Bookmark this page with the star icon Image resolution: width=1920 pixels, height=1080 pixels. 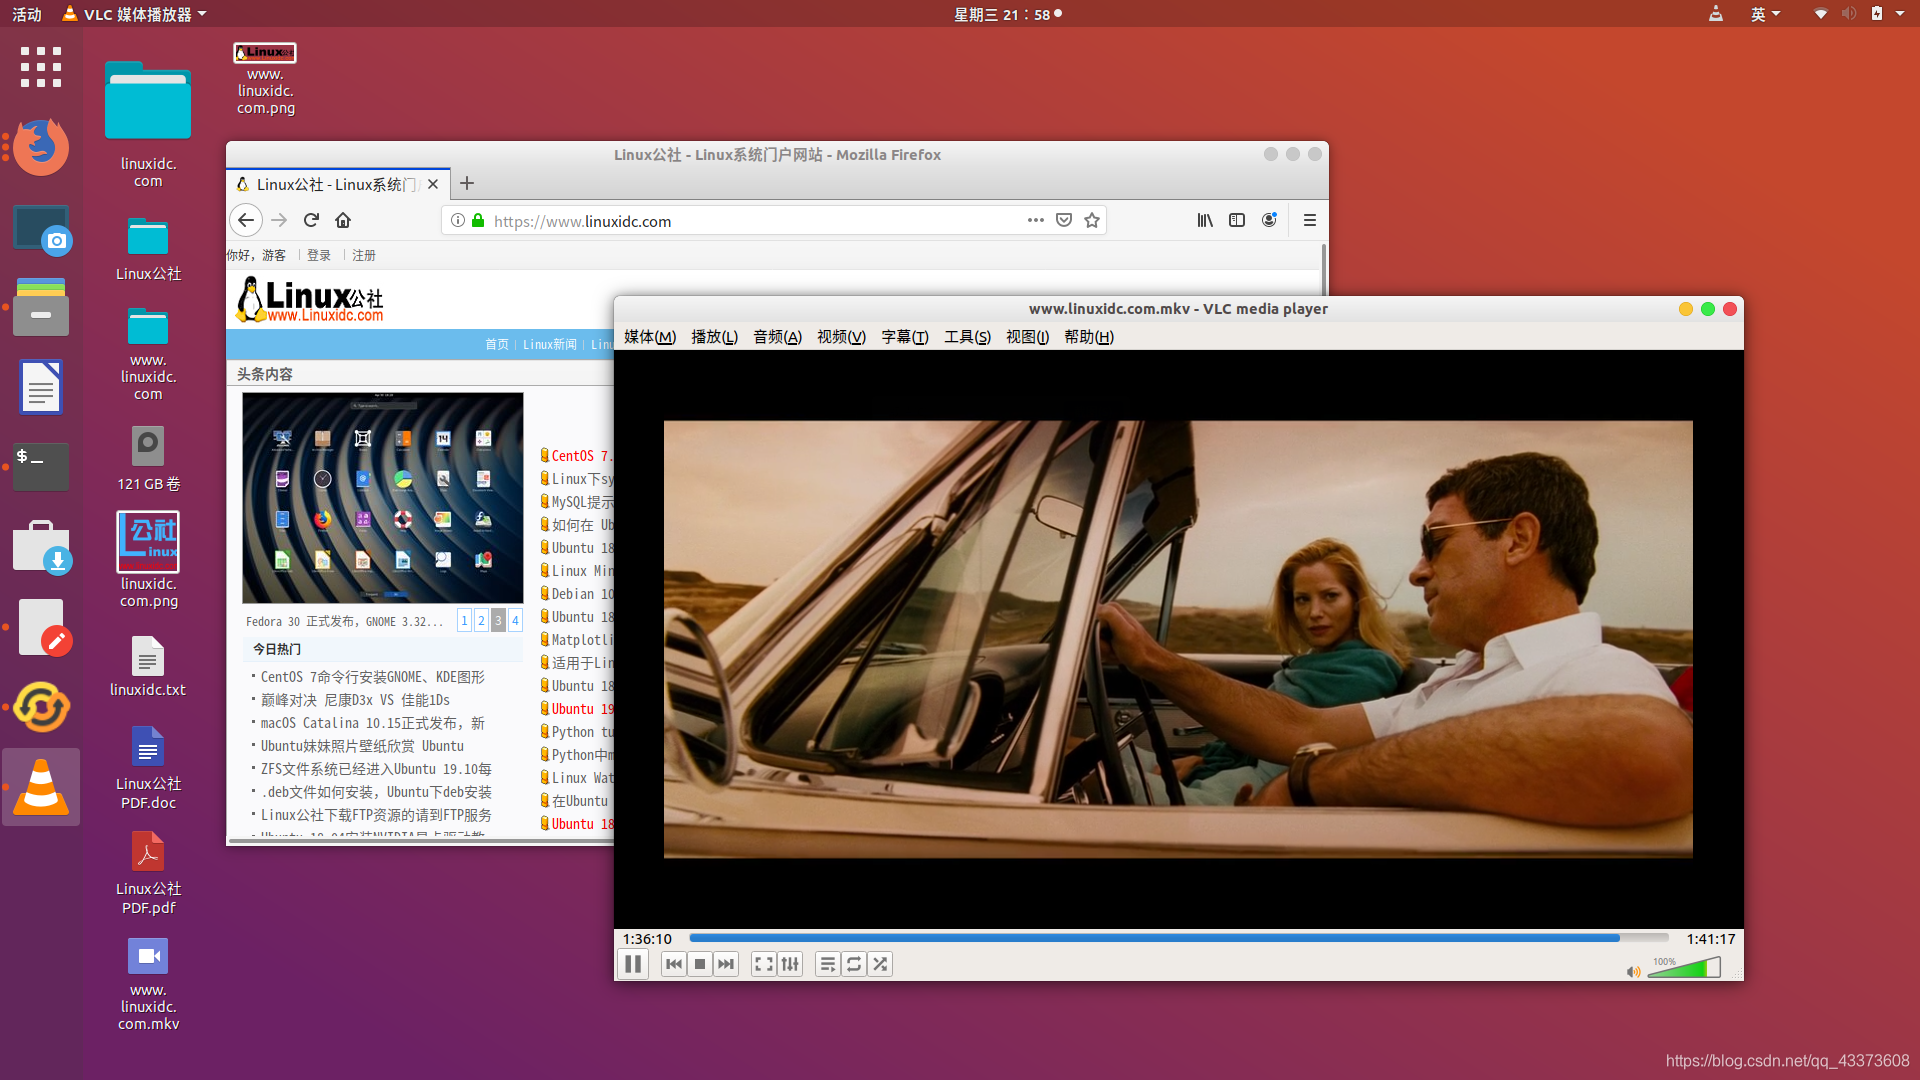[1092, 220]
